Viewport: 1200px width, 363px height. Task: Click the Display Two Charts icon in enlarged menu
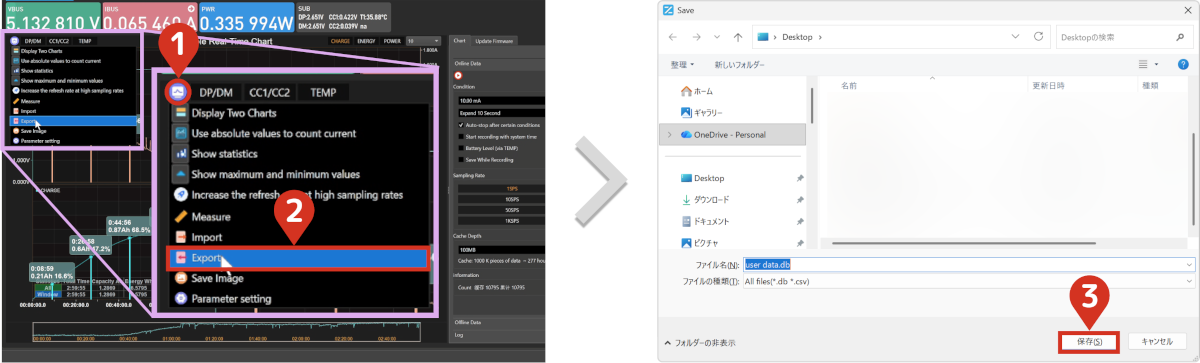click(x=181, y=112)
